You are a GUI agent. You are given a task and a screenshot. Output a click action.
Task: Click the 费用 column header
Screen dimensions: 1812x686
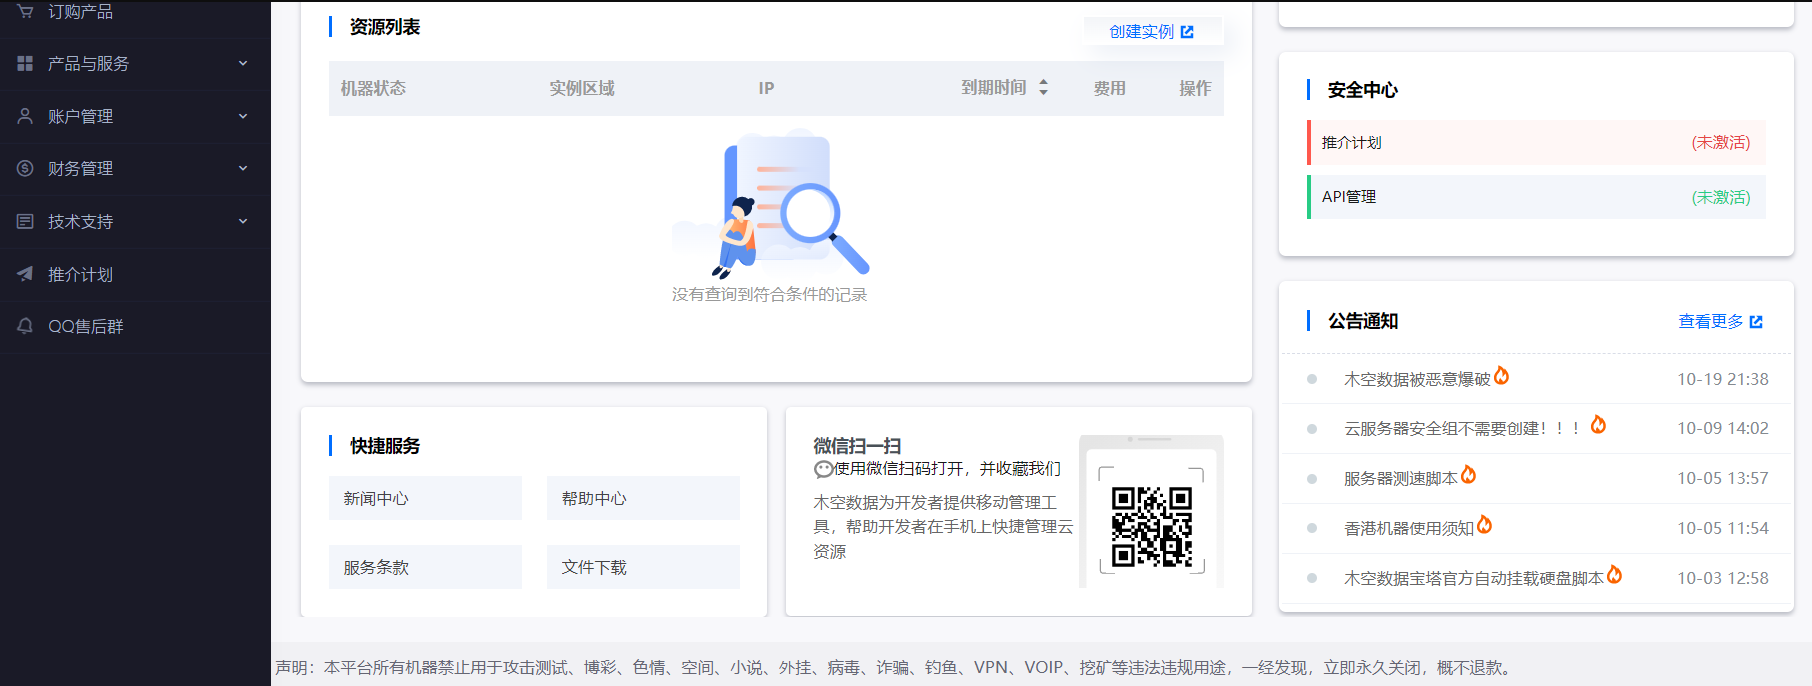(x=1110, y=88)
